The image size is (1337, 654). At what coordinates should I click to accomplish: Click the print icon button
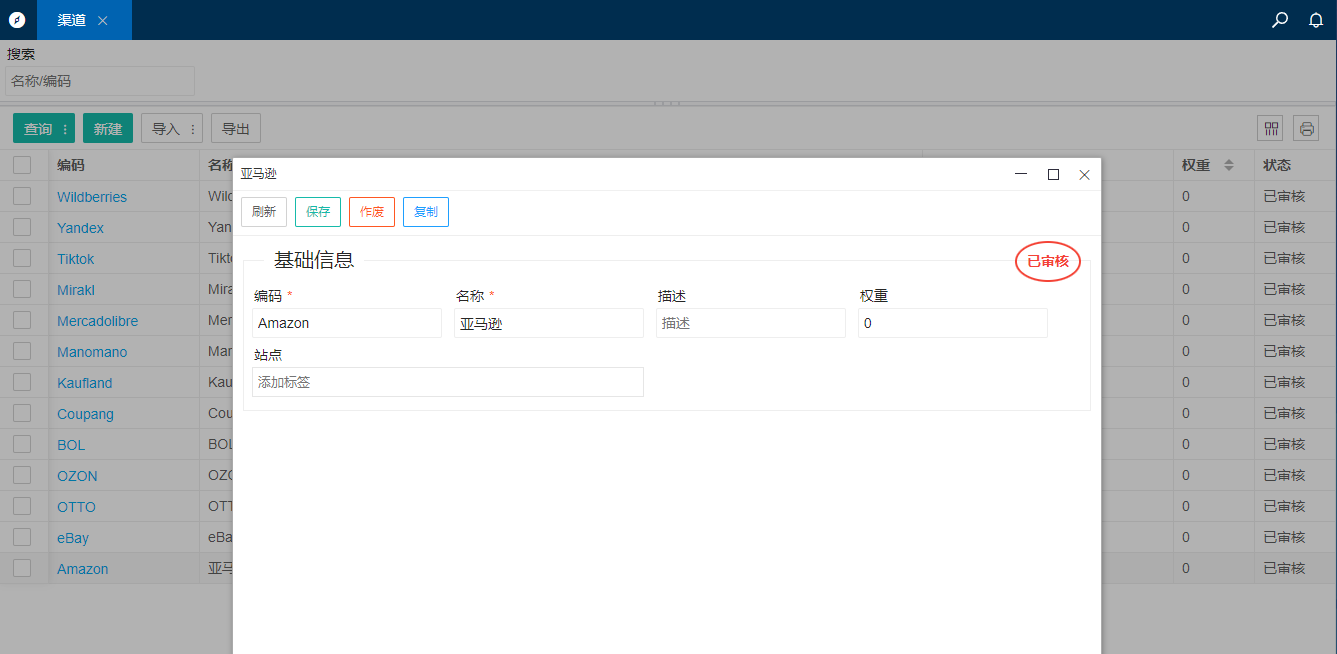pyautogui.click(x=1306, y=128)
